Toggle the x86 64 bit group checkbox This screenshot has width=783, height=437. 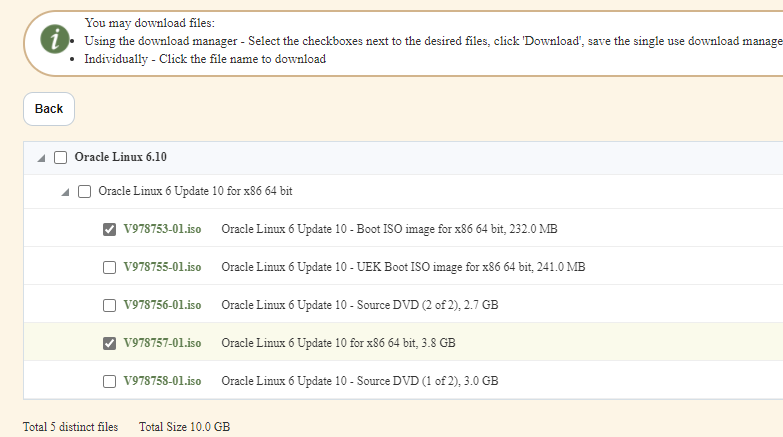click(x=84, y=191)
